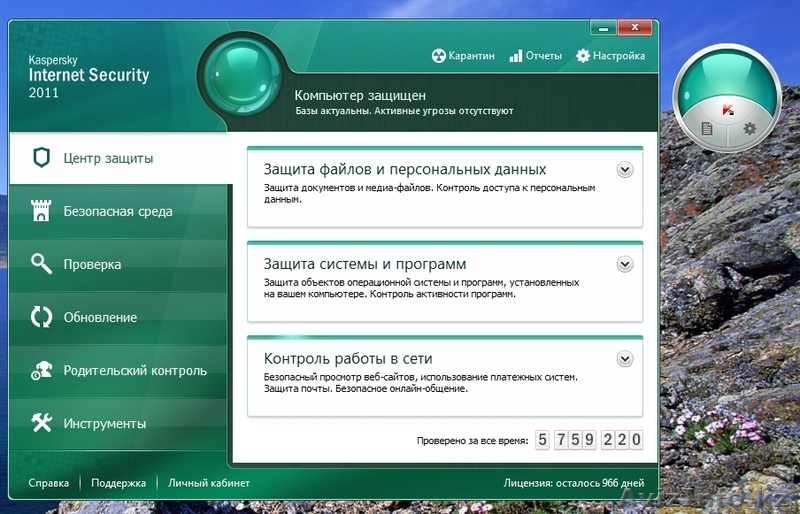Click the bar chart reports icon
Screen dimensions: 800x514
point(516,56)
